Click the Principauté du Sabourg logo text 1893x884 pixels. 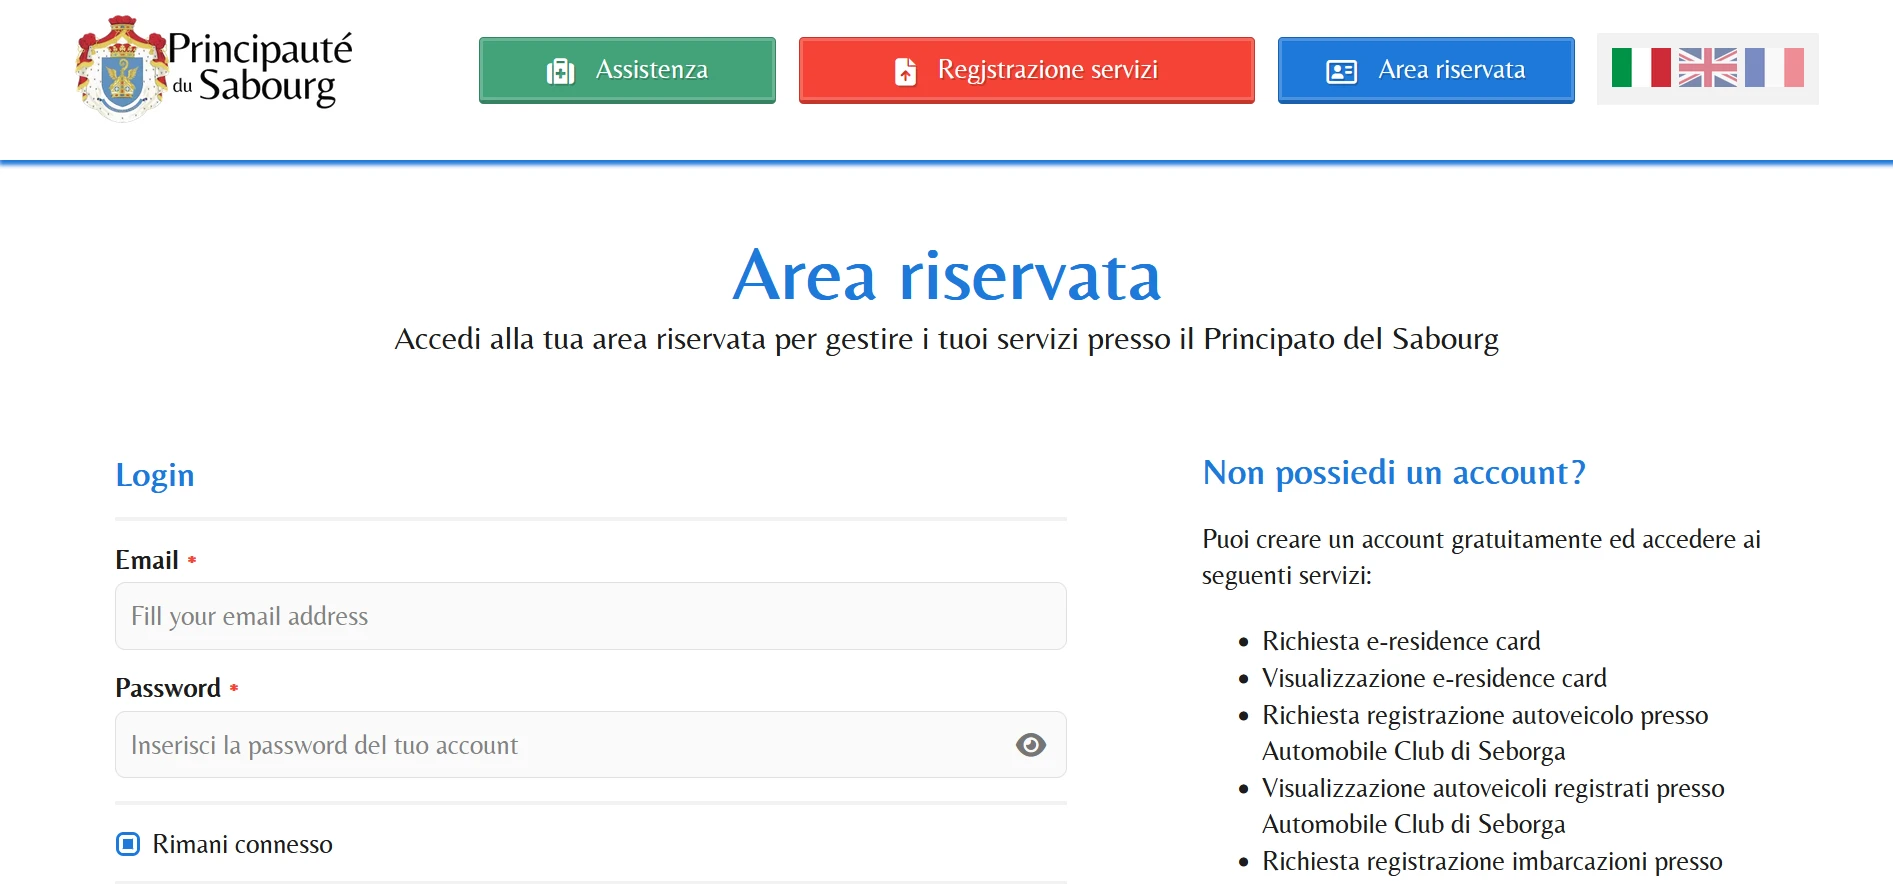pos(260,68)
